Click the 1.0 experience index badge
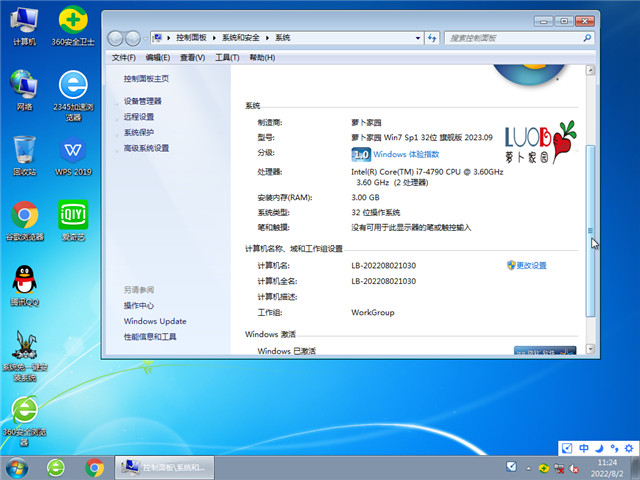This screenshot has height=480, width=640. click(x=361, y=154)
